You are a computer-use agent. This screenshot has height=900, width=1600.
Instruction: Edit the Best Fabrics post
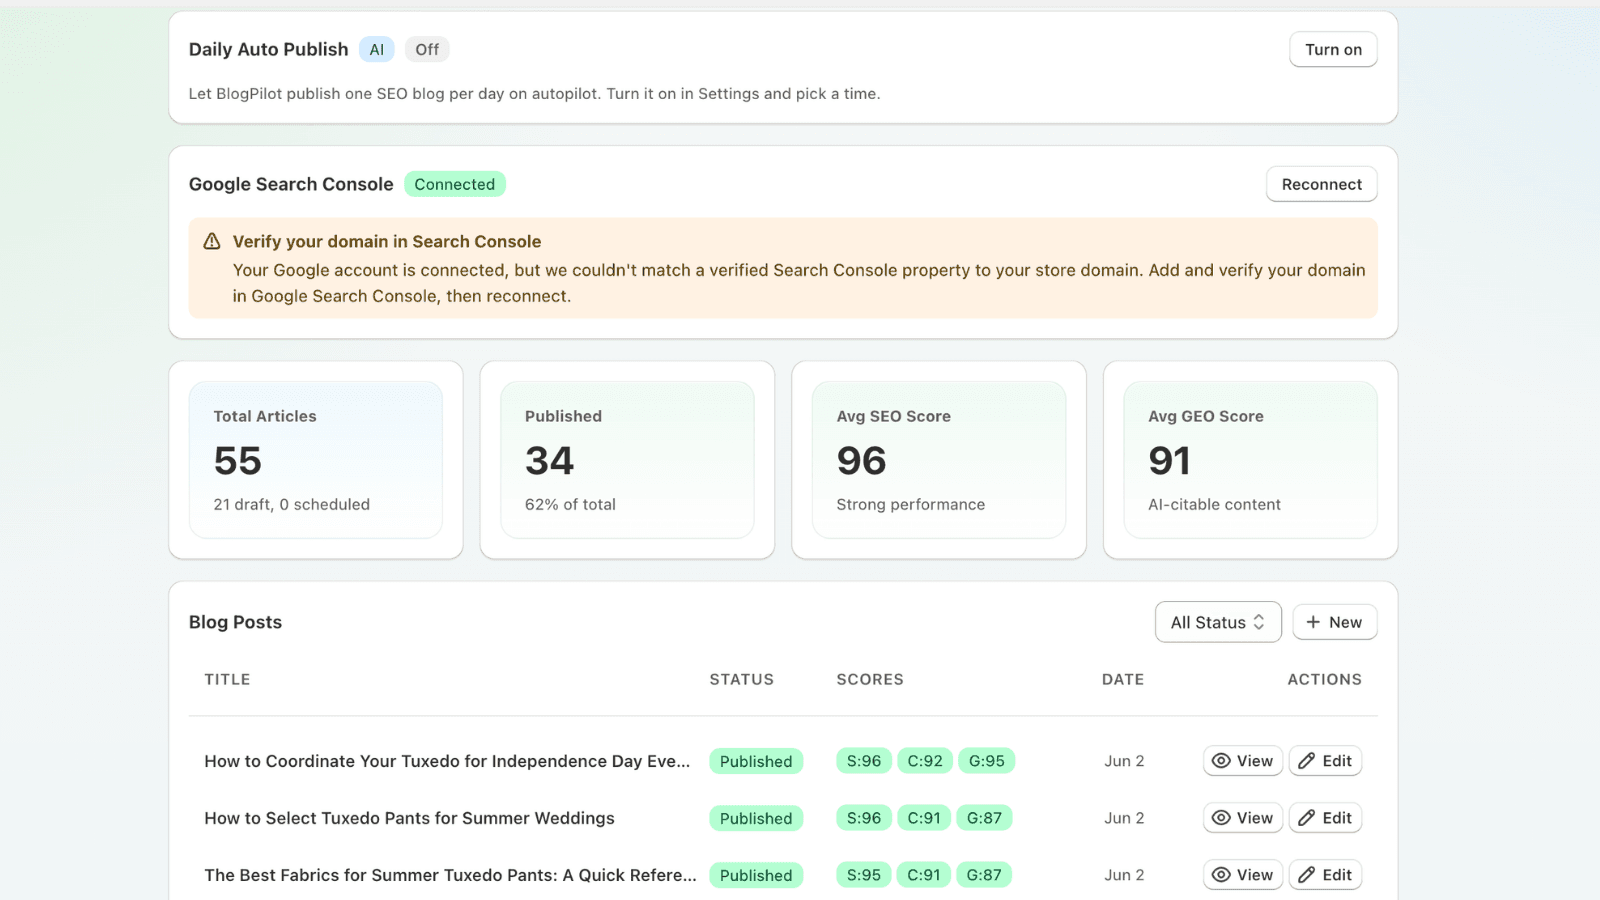tap(1325, 875)
